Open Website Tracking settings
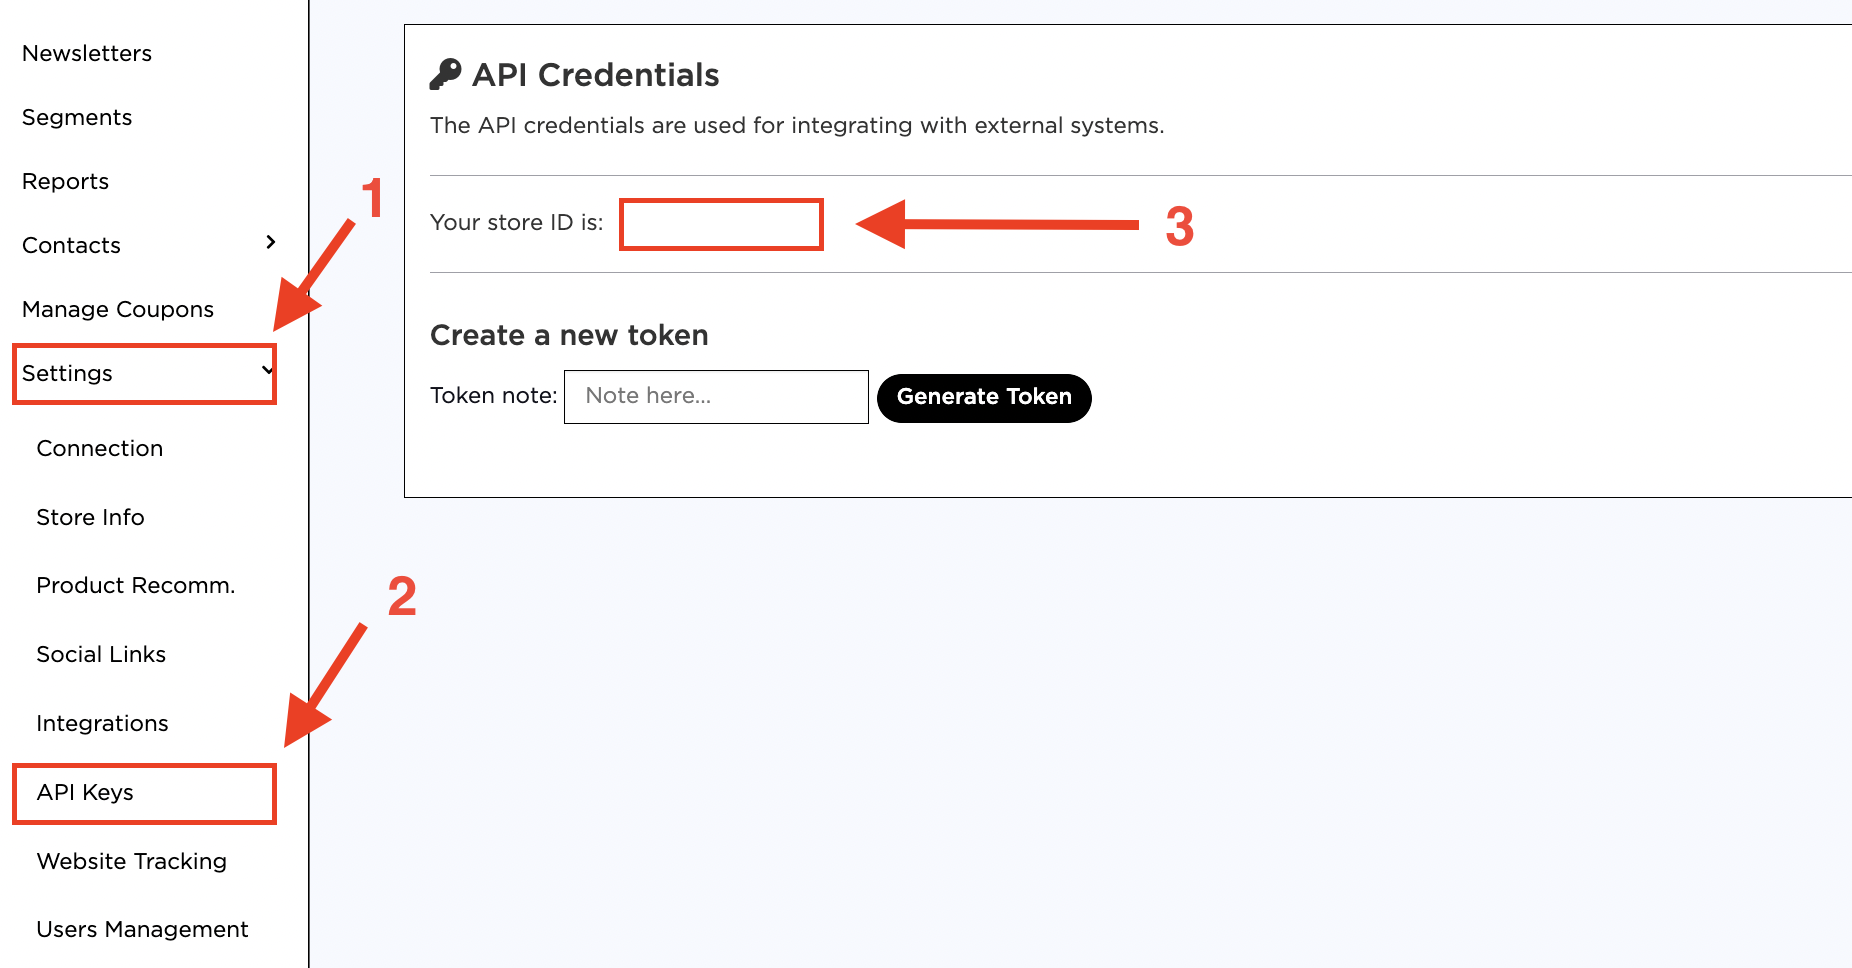This screenshot has height=968, width=1852. coord(132,861)
